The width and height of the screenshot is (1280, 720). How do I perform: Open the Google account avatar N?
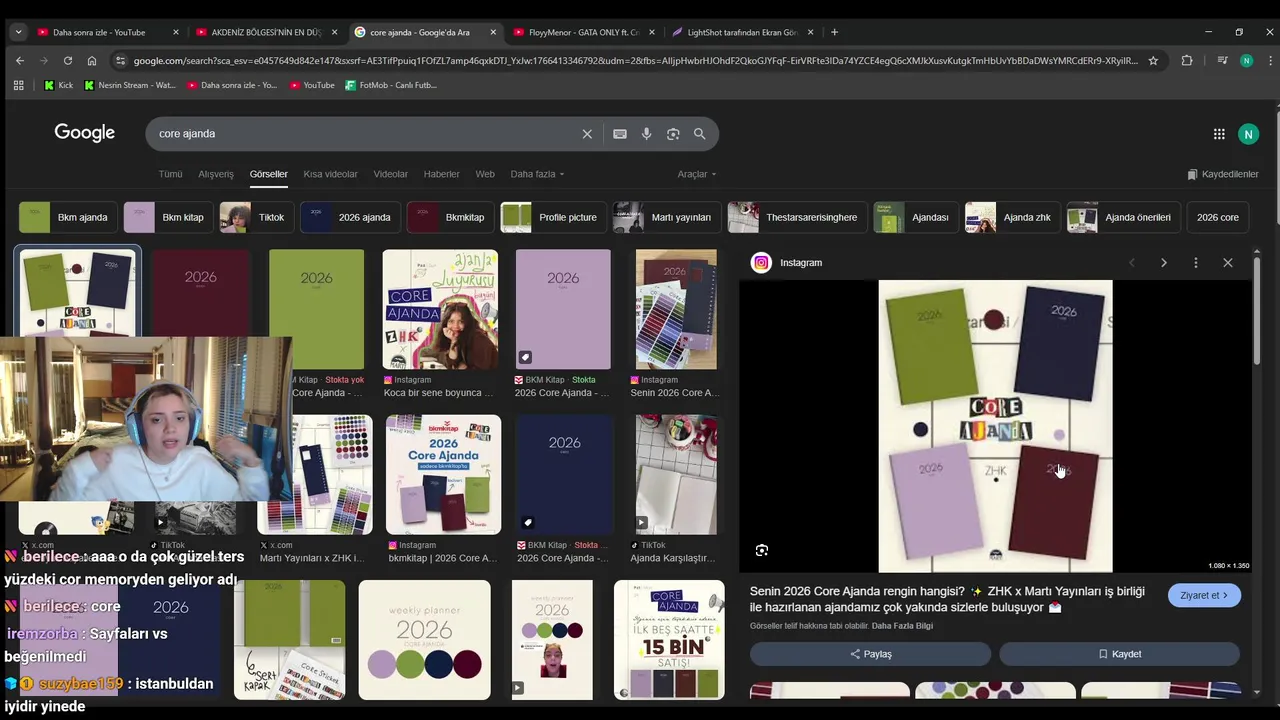pyautogui.click(x=1248, y=134)
